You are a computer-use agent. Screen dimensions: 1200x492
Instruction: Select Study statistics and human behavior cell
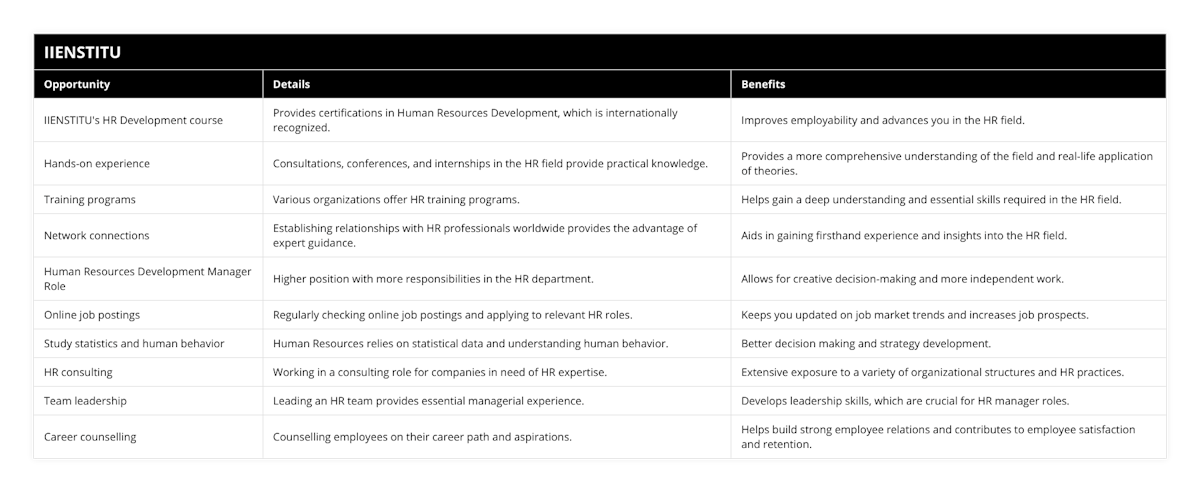tap(148, 343)
